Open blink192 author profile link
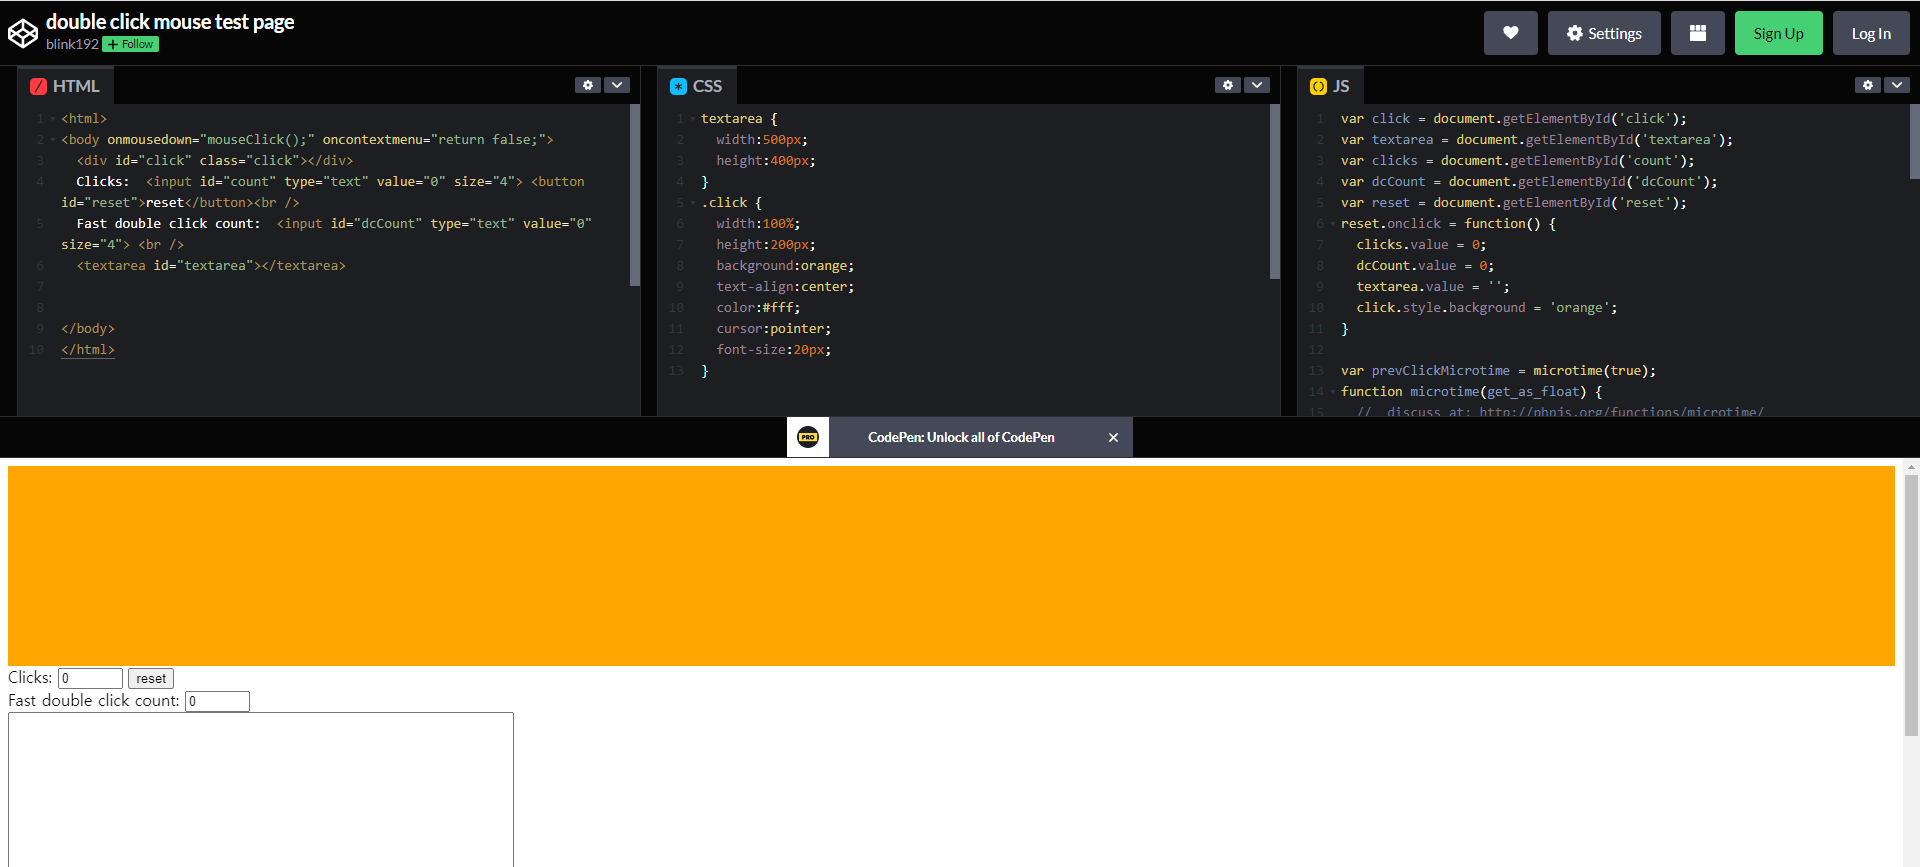This screenshot has width=1920, height=867. point(72,44)
